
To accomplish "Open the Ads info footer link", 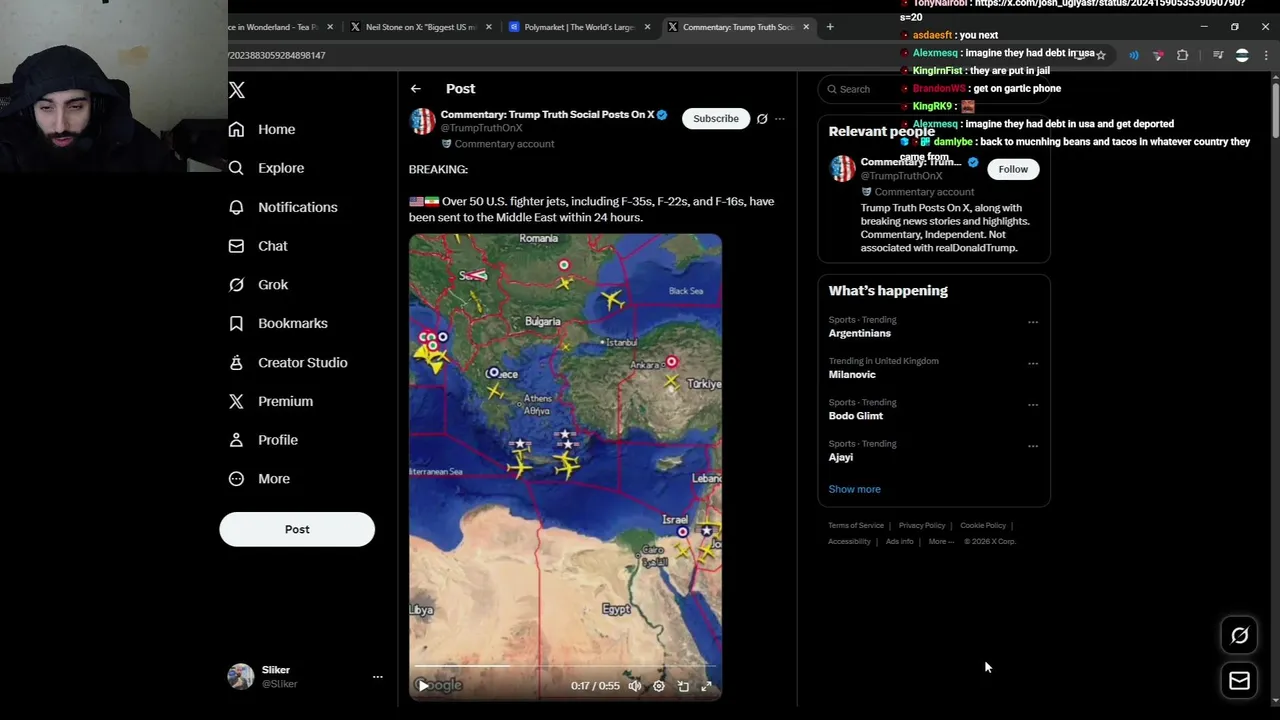I will coord(900,541).
